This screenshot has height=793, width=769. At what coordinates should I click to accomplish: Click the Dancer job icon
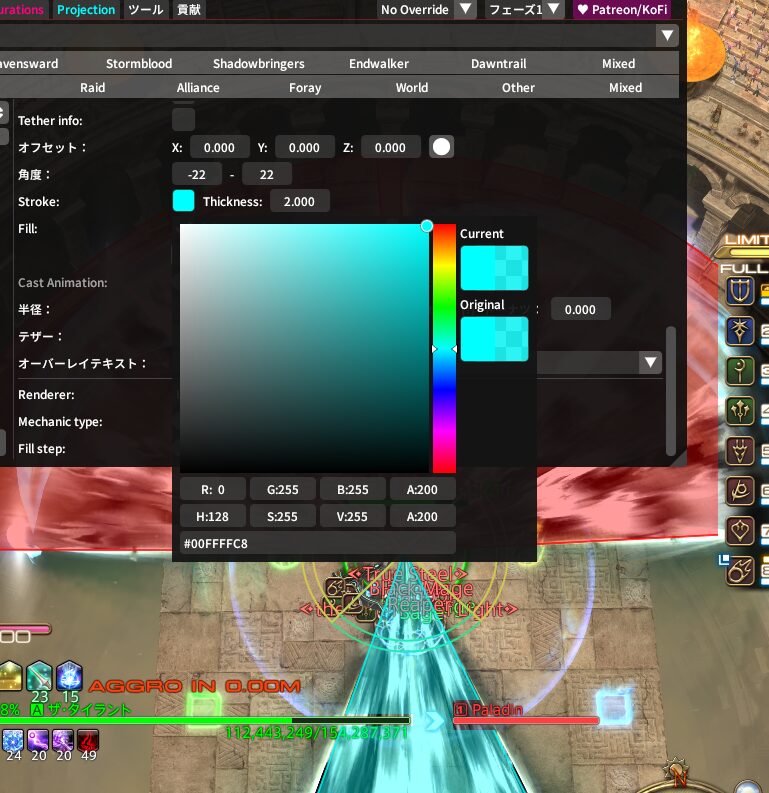(740, 530)
